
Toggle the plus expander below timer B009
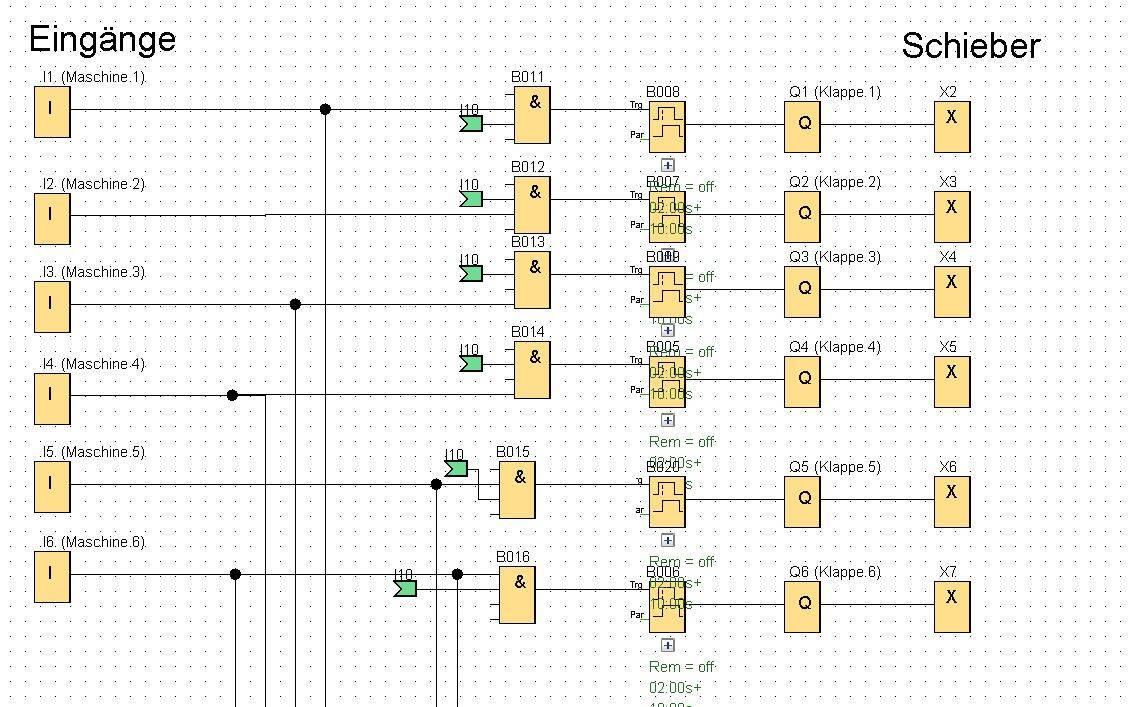[x=668, y=330]
